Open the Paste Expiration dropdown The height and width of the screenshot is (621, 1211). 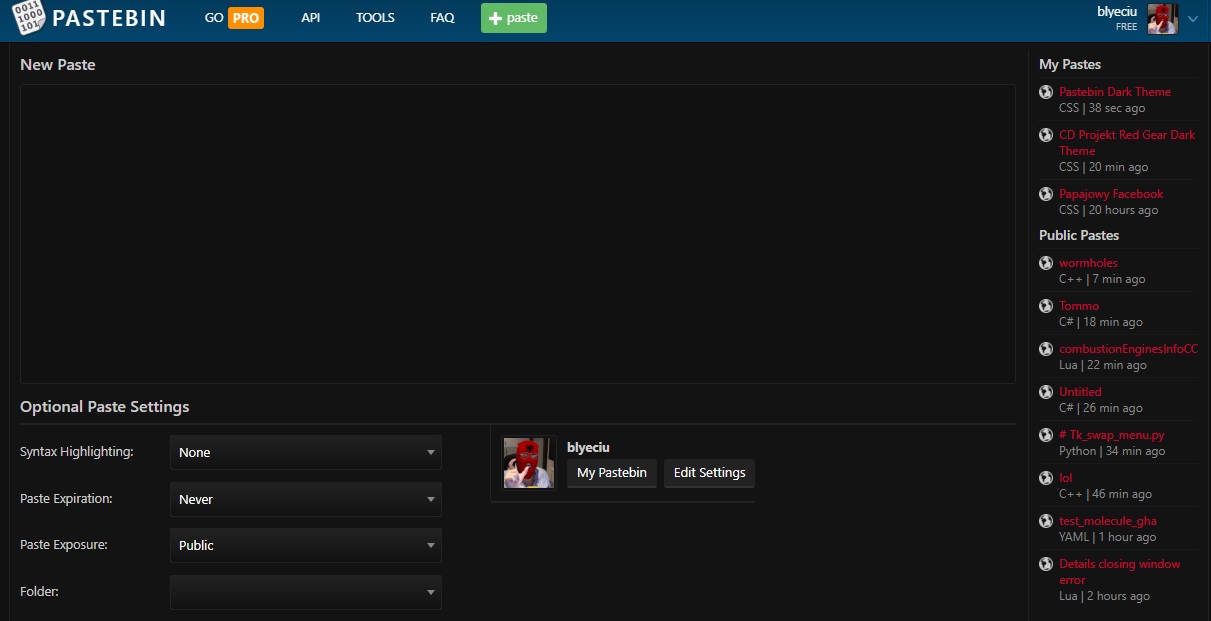click(305, 499)
